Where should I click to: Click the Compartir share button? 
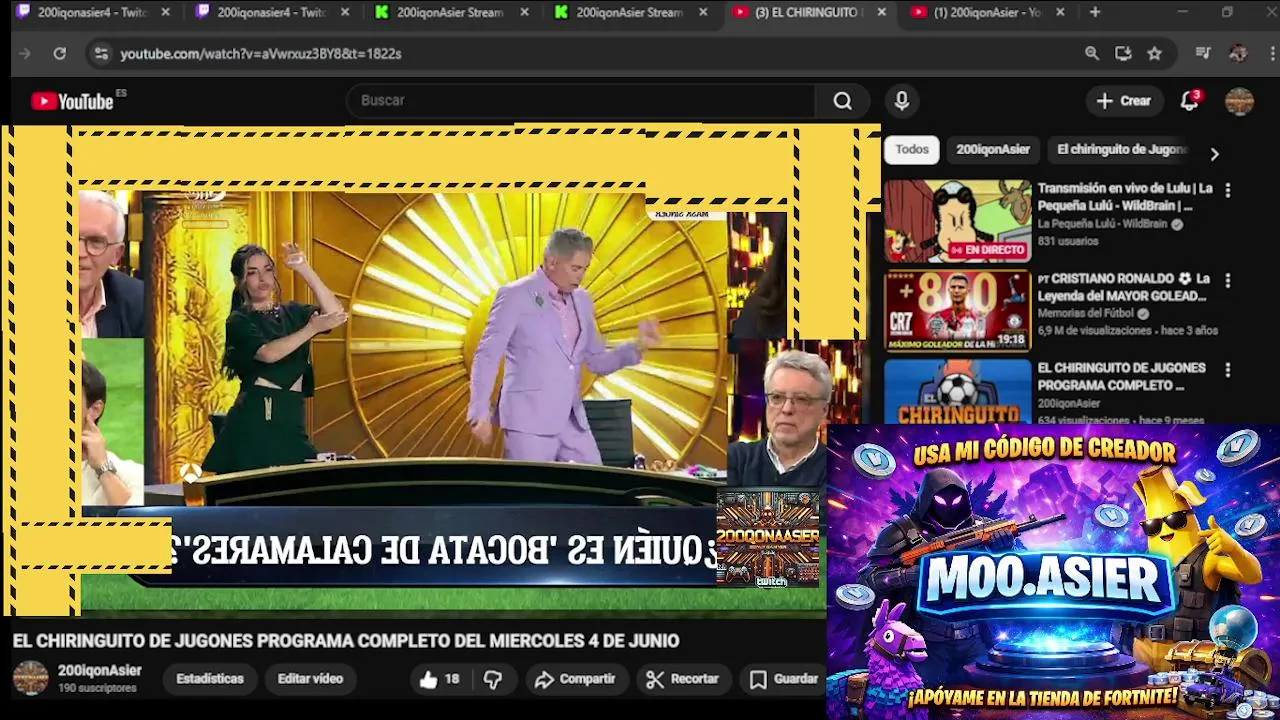(575, 680)
